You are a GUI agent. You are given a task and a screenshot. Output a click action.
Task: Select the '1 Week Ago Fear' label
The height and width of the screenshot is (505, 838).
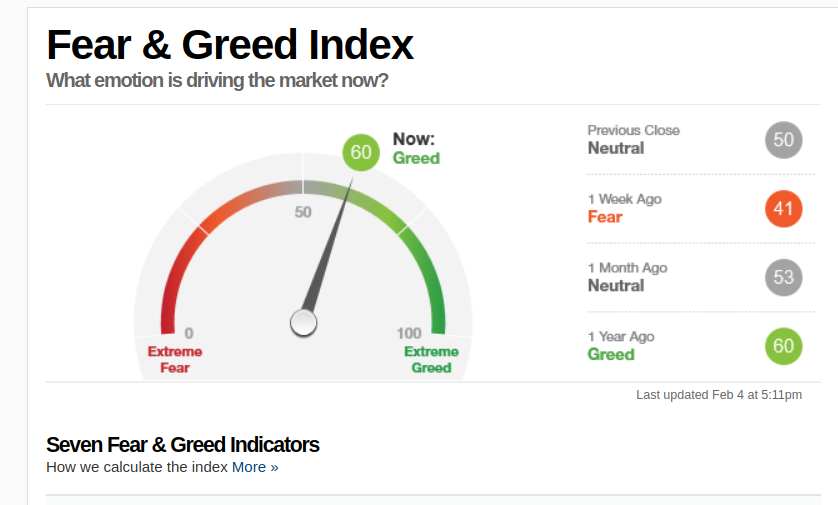625,208
